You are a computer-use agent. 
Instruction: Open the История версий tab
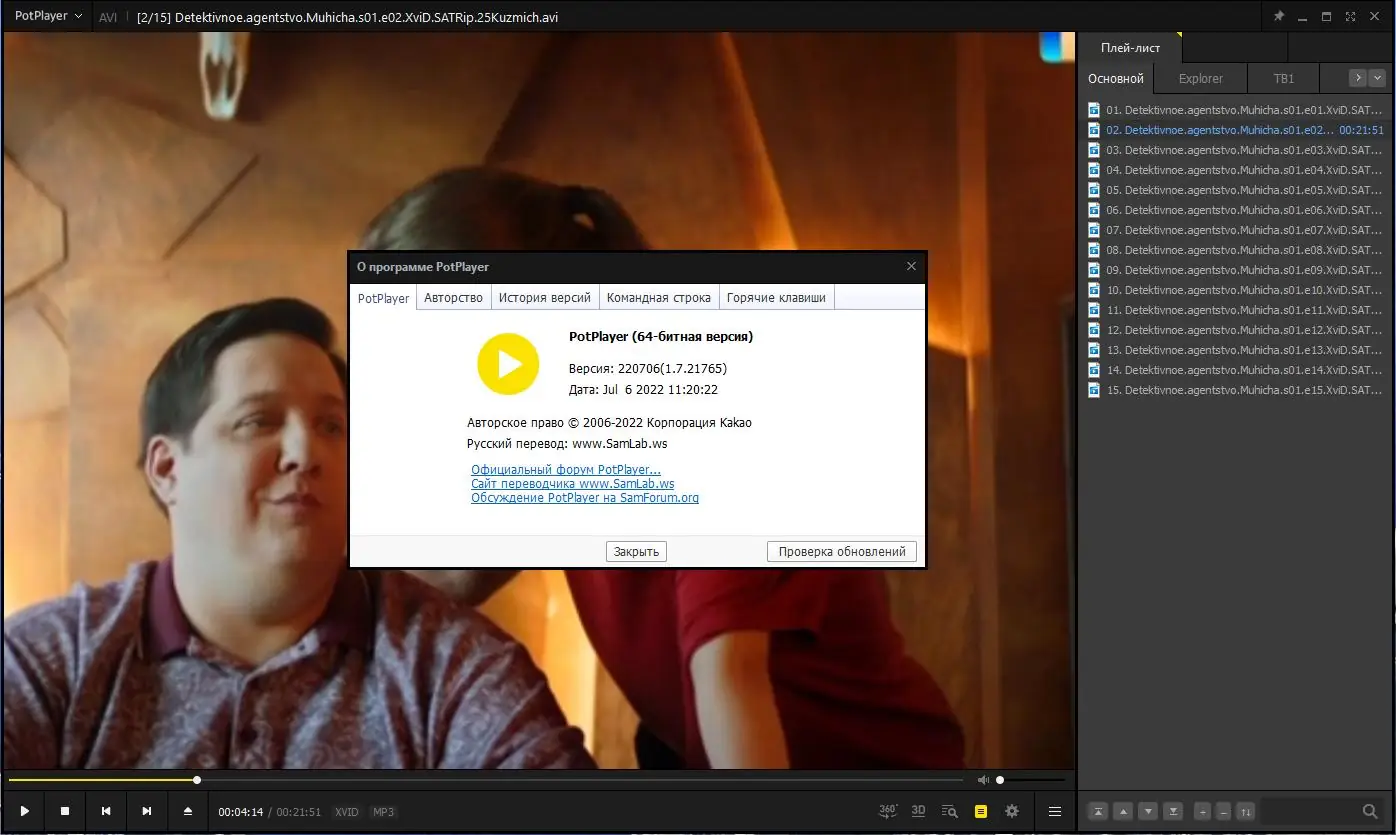[545, 298]
